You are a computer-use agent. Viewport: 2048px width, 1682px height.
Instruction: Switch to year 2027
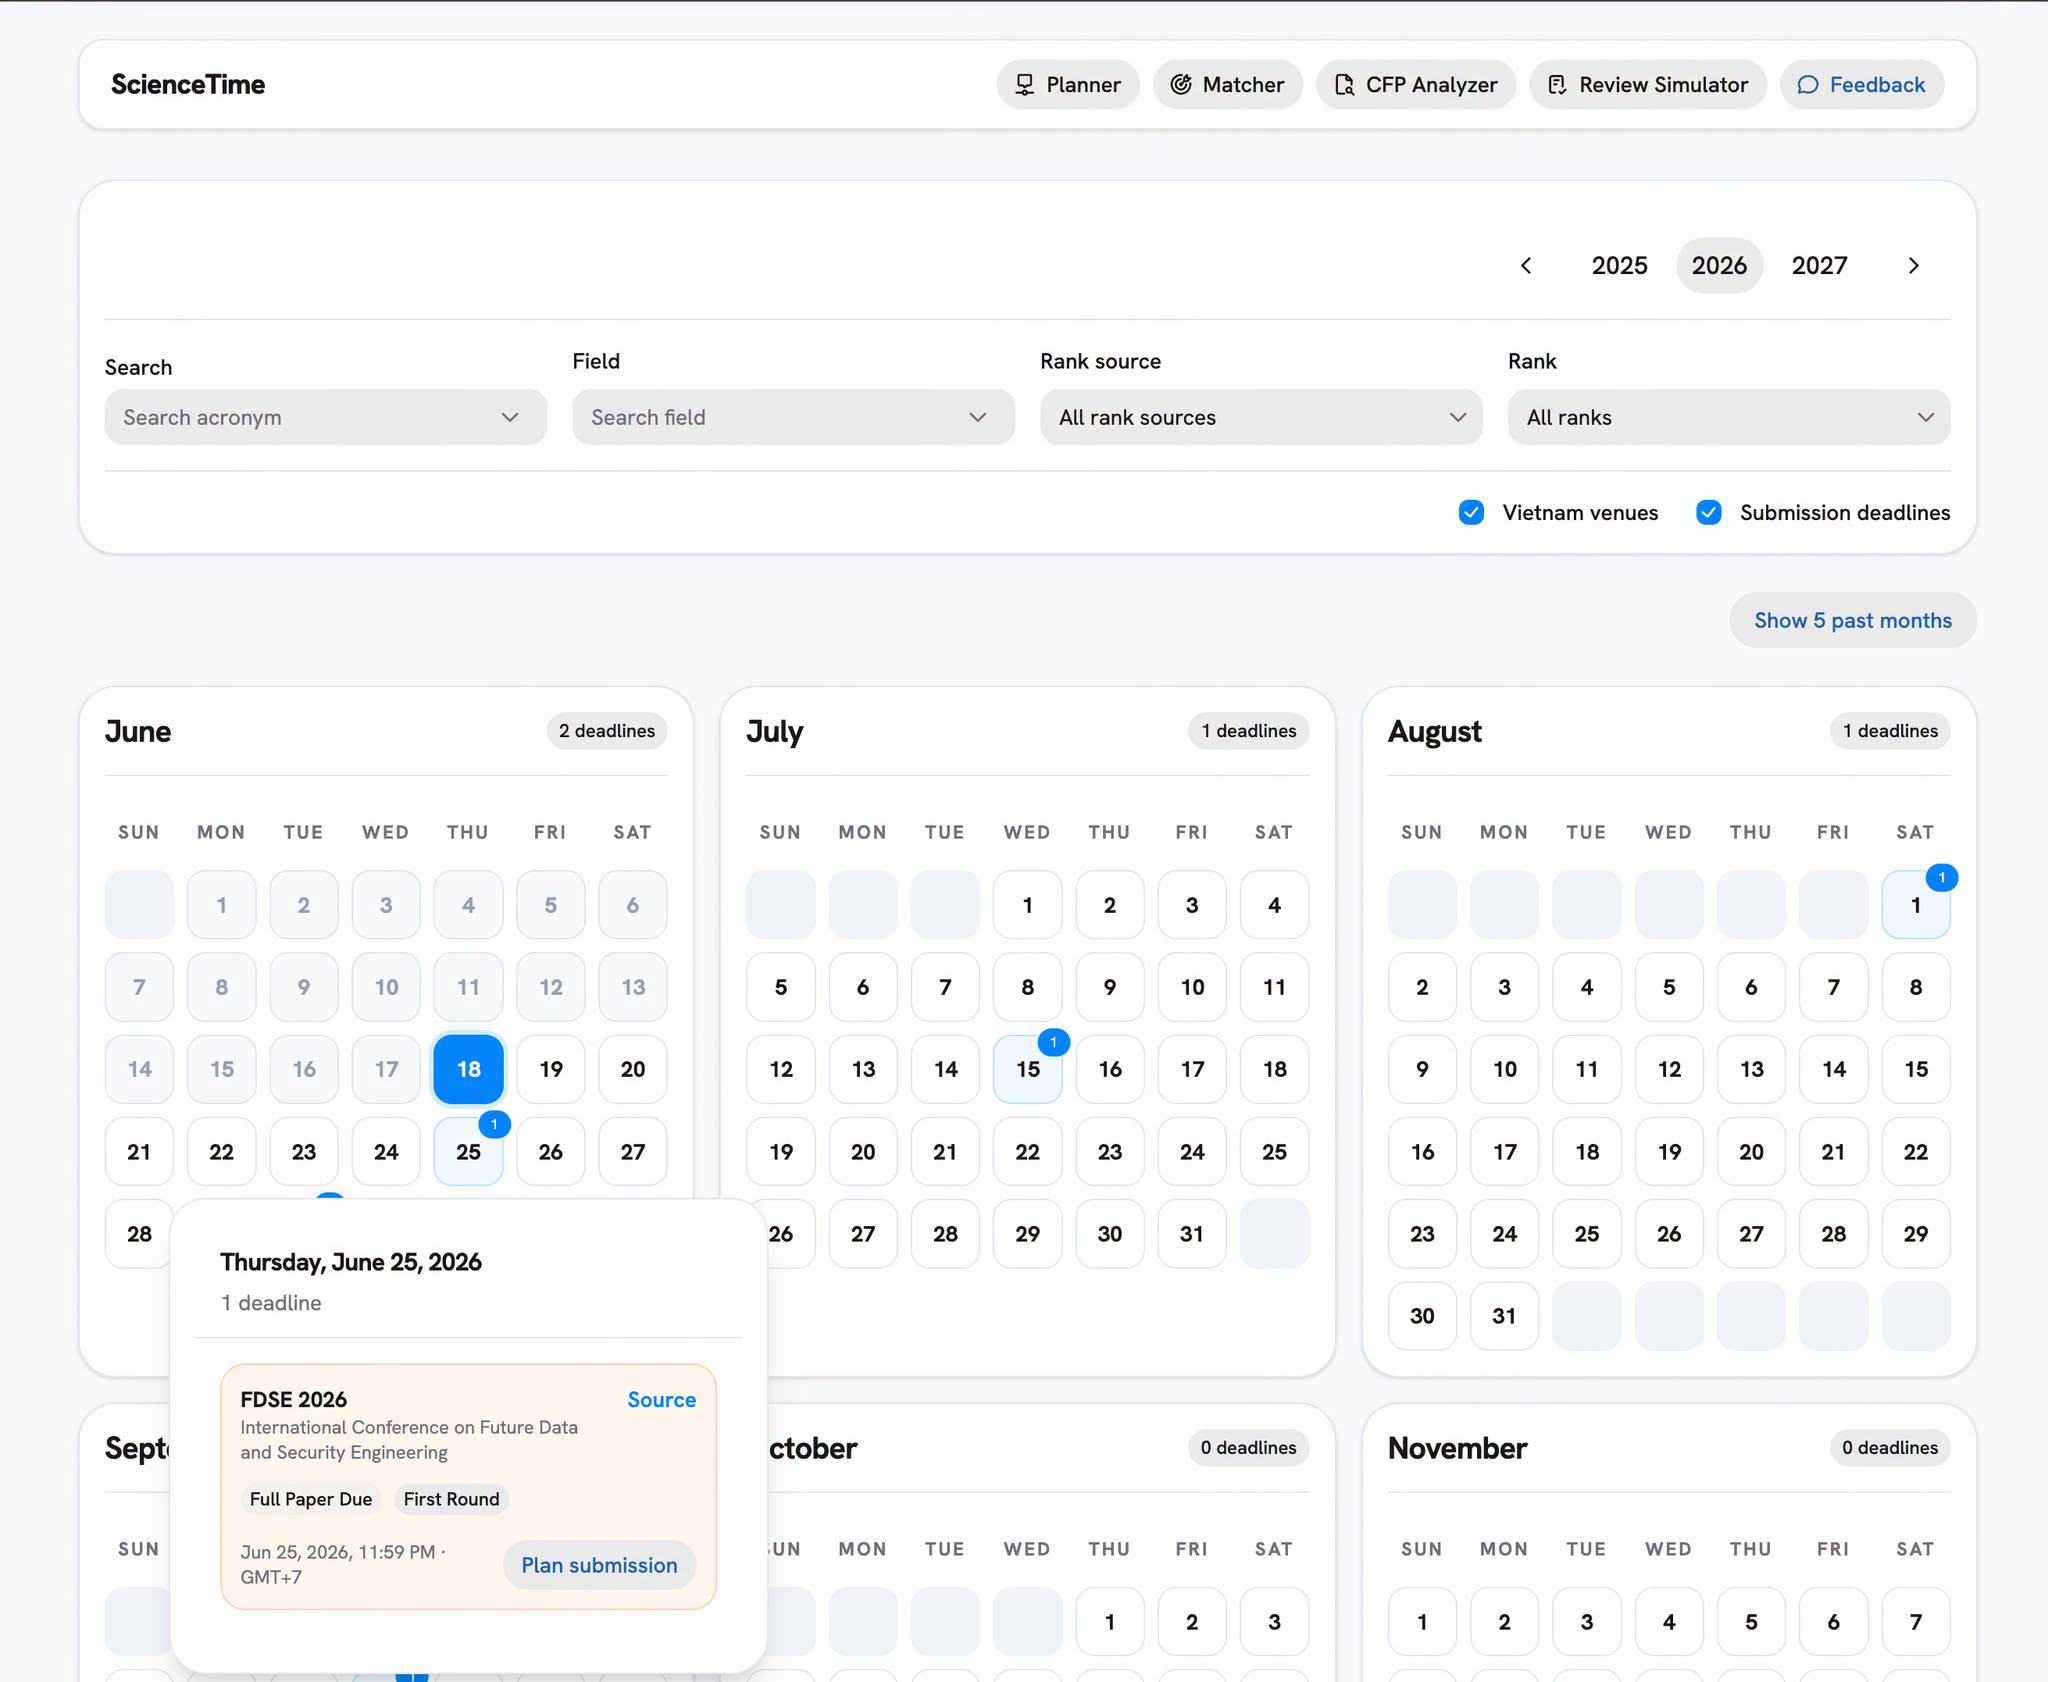click(x=1819, y=266)
